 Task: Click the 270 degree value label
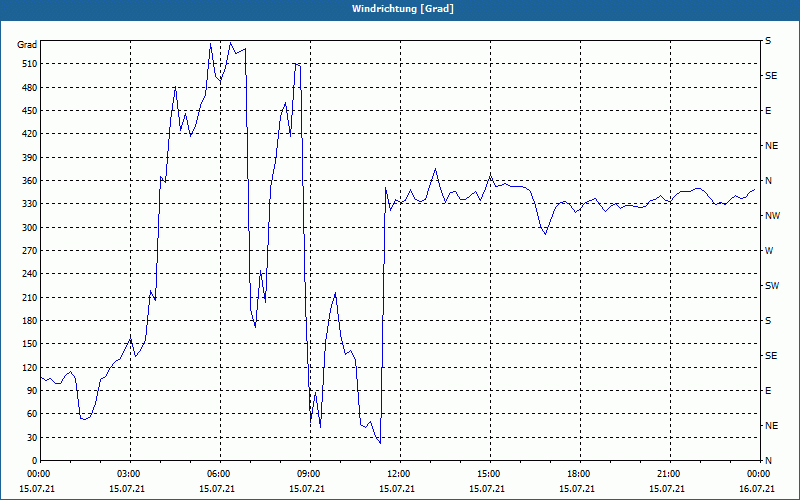point(30,251)
